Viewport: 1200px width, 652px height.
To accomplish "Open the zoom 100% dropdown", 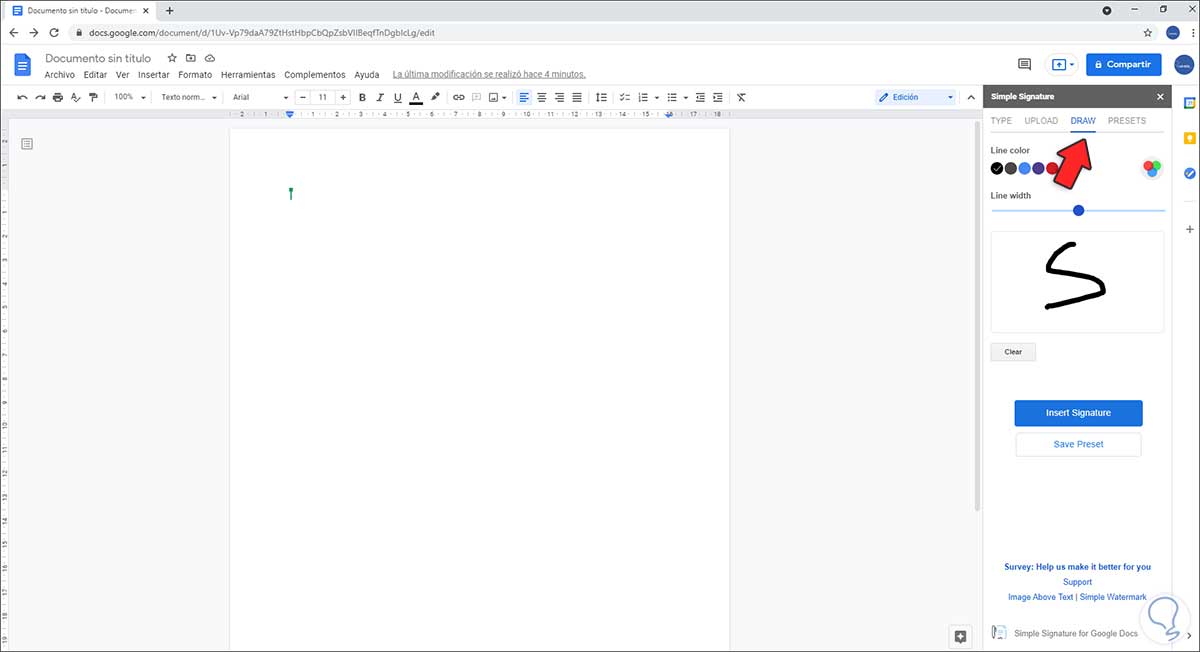I will tap(130, 97).
